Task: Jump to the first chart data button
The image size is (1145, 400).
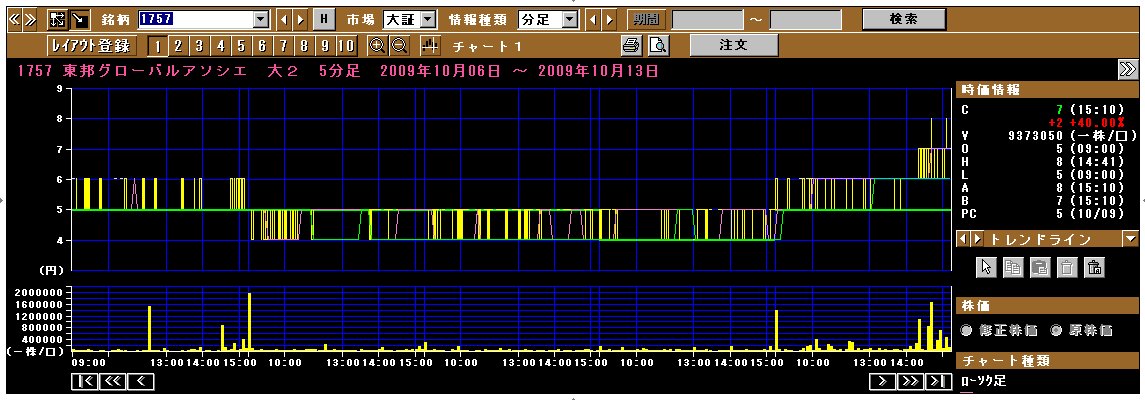Action: pyautogui.click(x=86, y=381)
